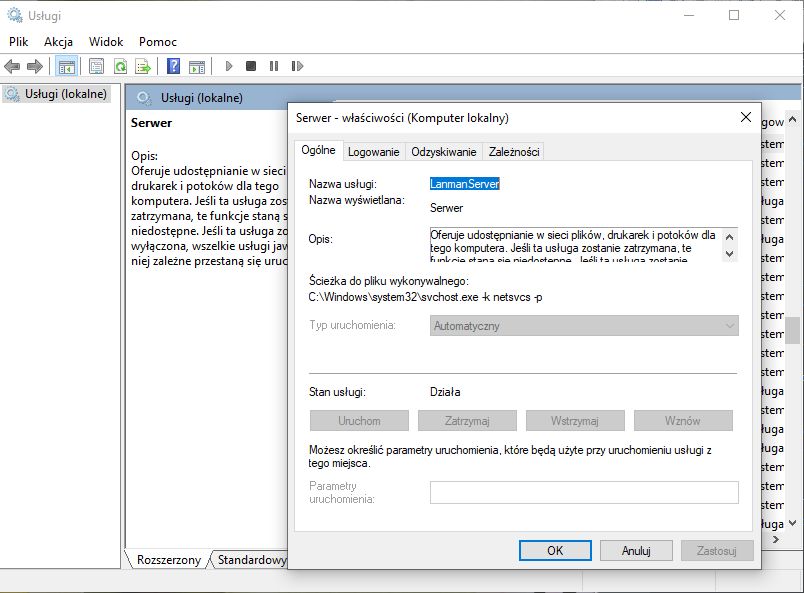Click the highlighted LanmanServer service name
This screenshot has width=804, height=593.
[x=465, y=184]
